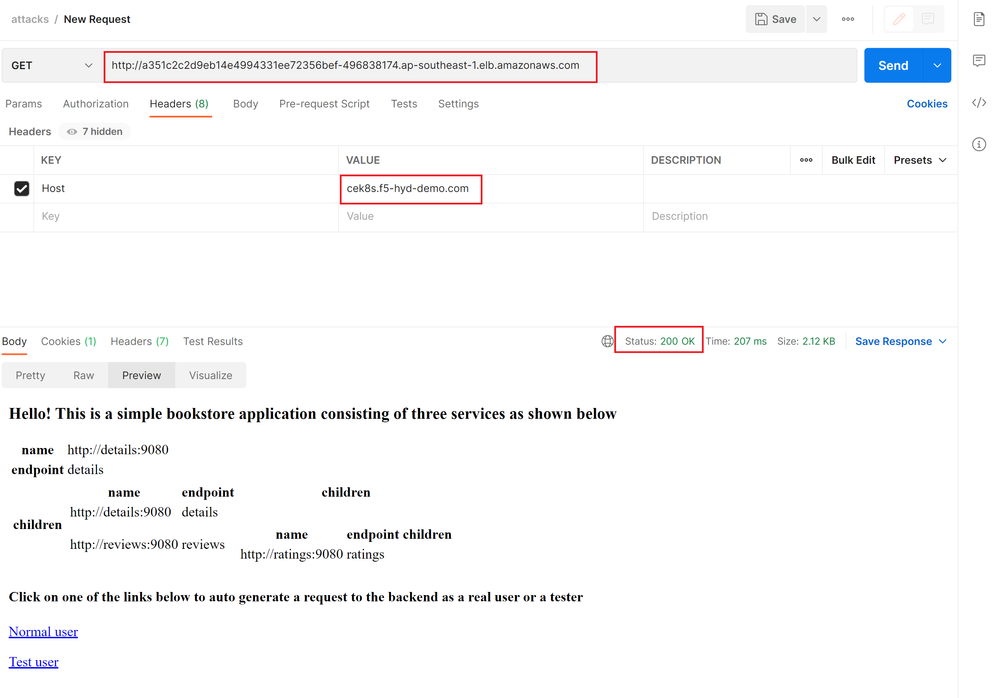Click the pencil edit mode icon
The height and width of the screenshot is (698, 999).
point(899,19)
